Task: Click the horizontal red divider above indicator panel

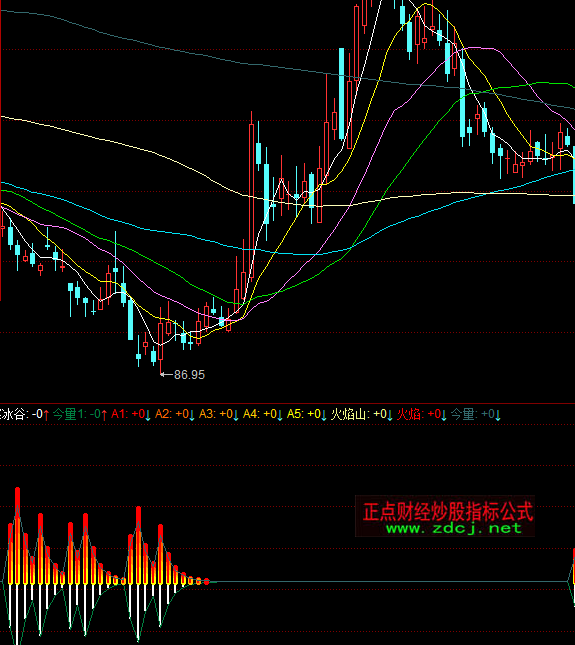Action: click(x=288, y=404)
